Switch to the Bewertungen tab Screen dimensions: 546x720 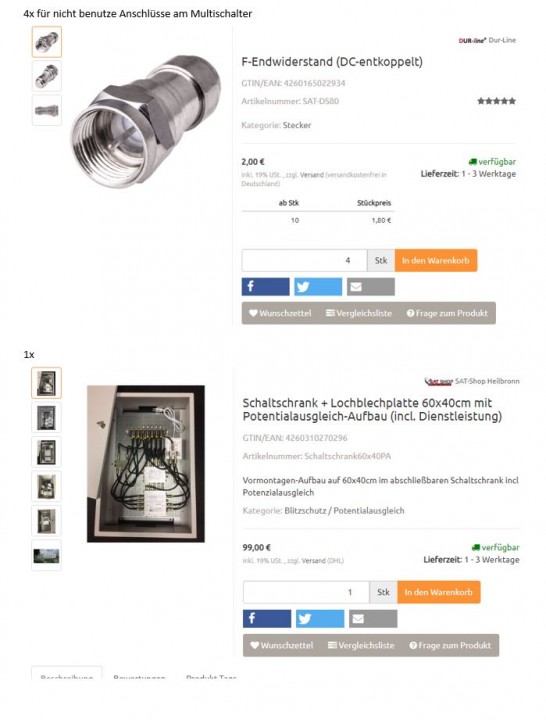click(x=139, y=677)
